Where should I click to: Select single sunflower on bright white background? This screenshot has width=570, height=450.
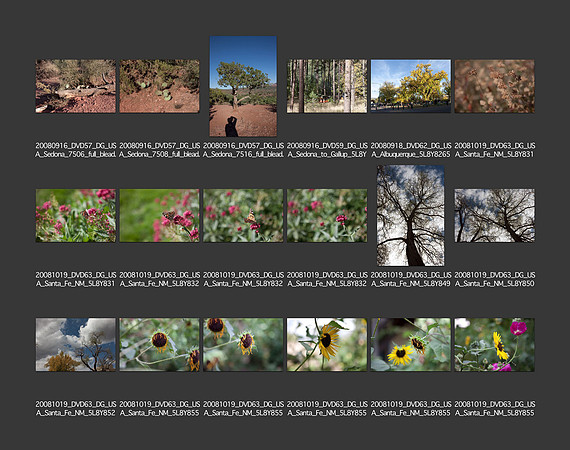(327, 345)
